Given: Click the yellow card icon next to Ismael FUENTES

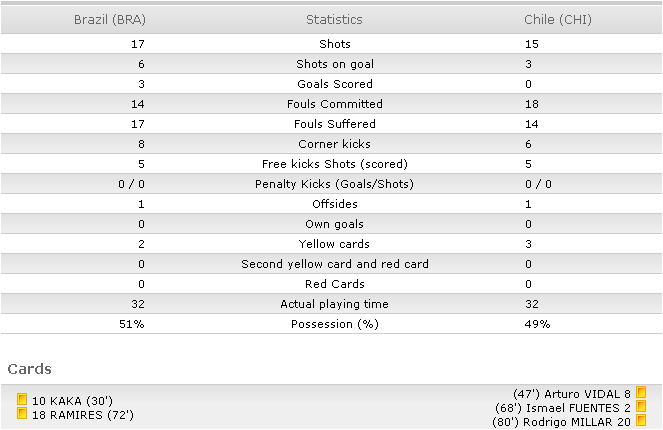Looking at the screenshot, I should (x=641, y=406).
